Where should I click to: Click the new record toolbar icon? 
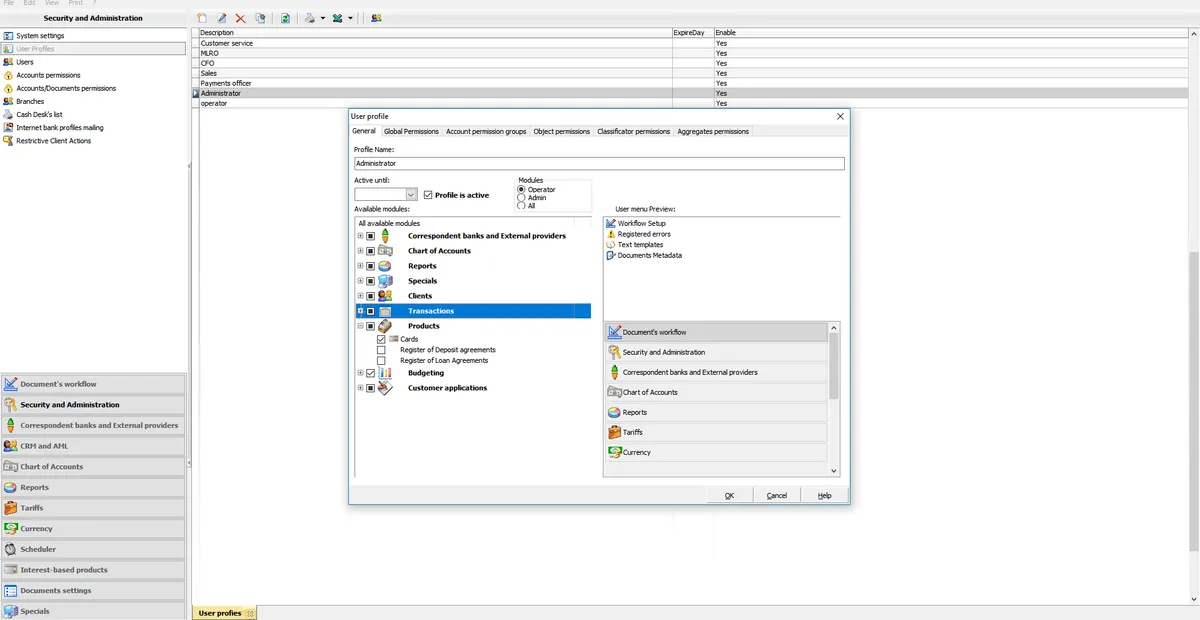click(202, 18)
